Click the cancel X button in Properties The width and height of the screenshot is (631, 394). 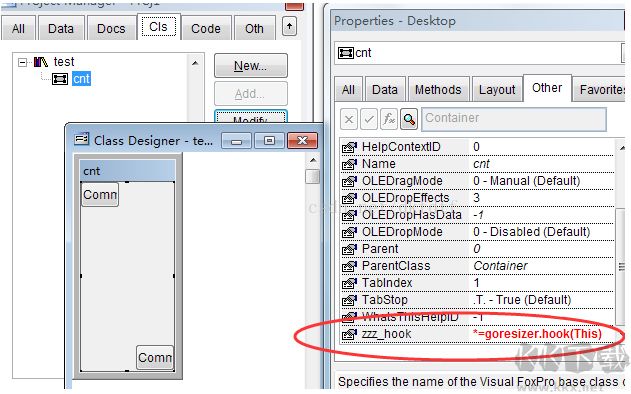coord(349,119)
